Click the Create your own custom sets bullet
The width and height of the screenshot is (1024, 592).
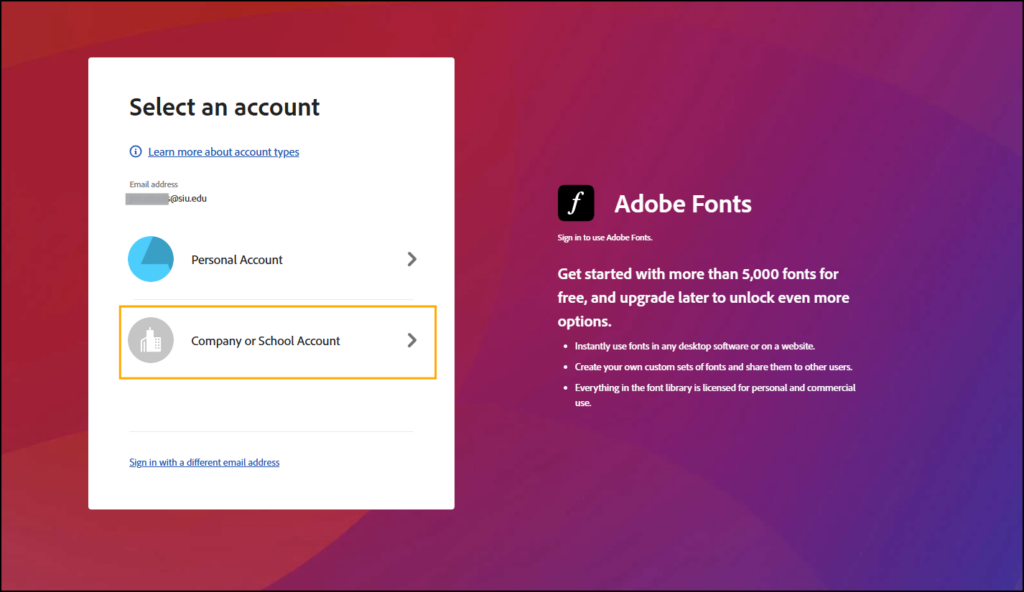click(713, 367)
